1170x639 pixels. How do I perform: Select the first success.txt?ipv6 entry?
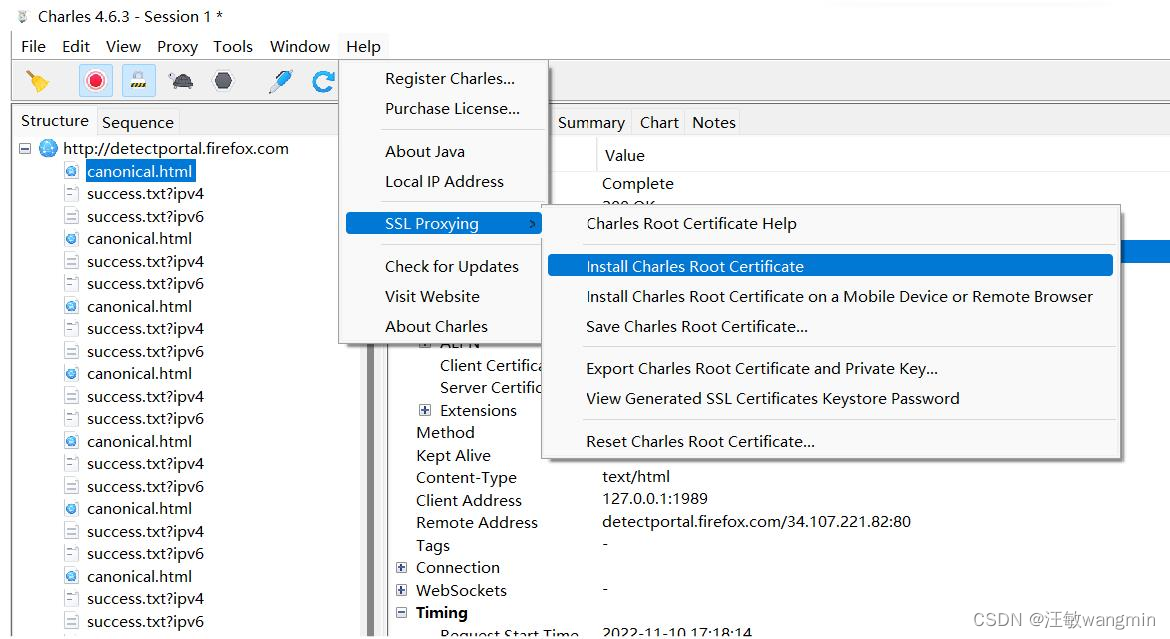coord(145,216)
